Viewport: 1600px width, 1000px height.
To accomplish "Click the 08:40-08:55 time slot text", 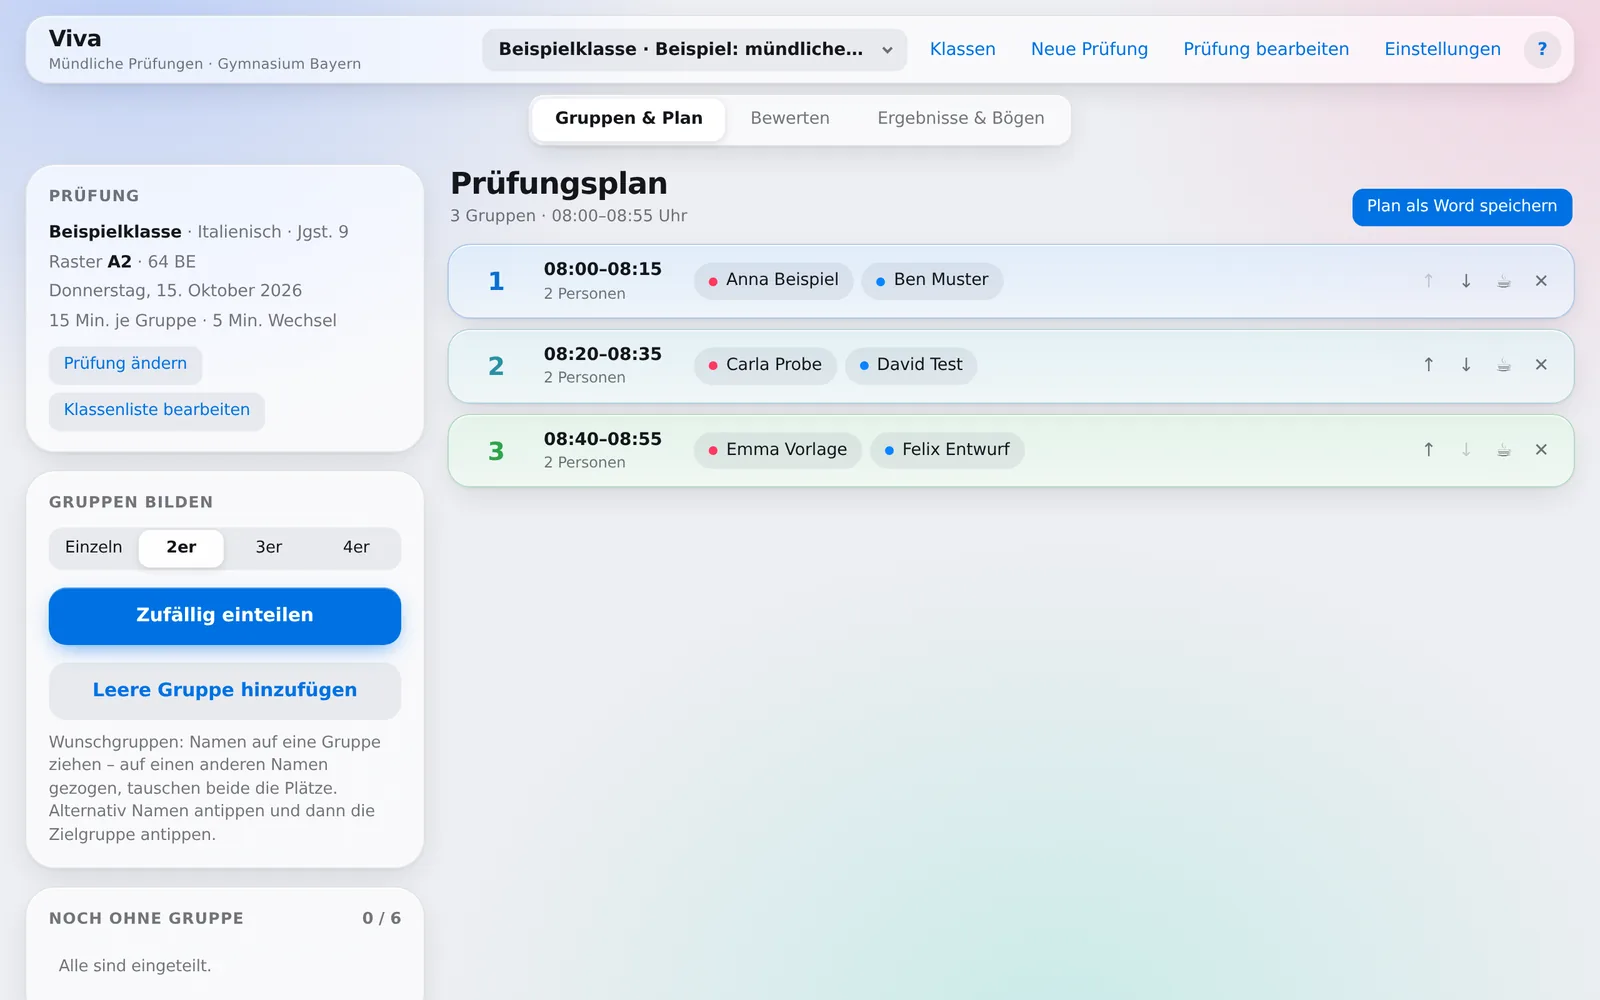I will (603, 439).
